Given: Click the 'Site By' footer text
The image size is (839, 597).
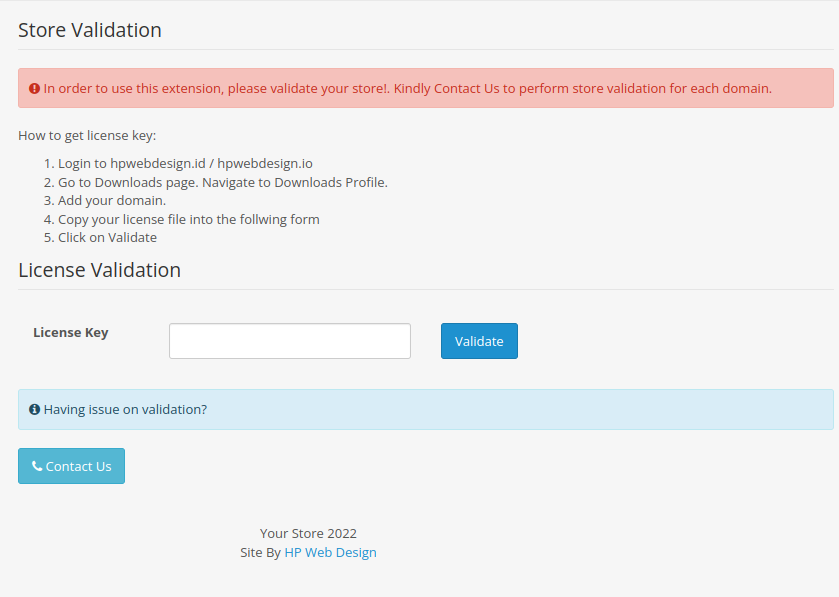Looking at the screenshot, I should coord(260,552).
